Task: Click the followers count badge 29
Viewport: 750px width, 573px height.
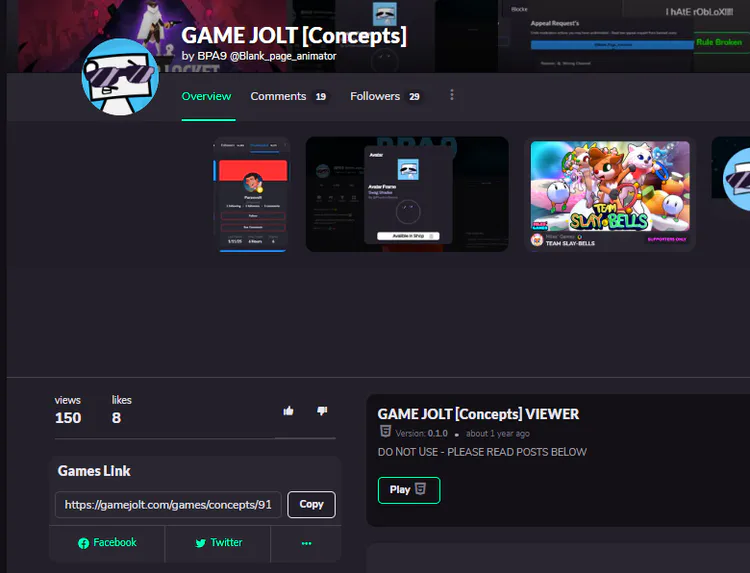Action: tap(414, 97)
